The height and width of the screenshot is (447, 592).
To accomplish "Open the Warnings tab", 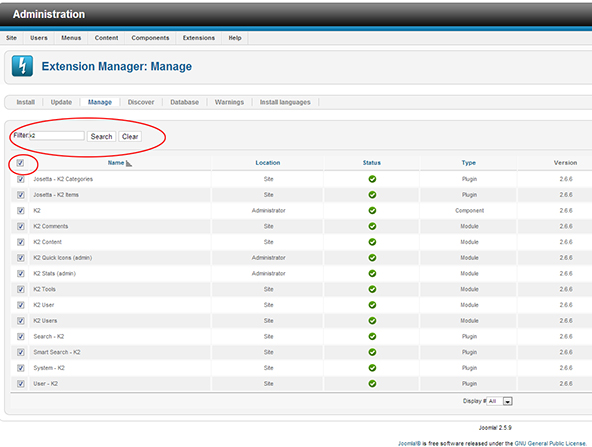I will pos(229,102).
